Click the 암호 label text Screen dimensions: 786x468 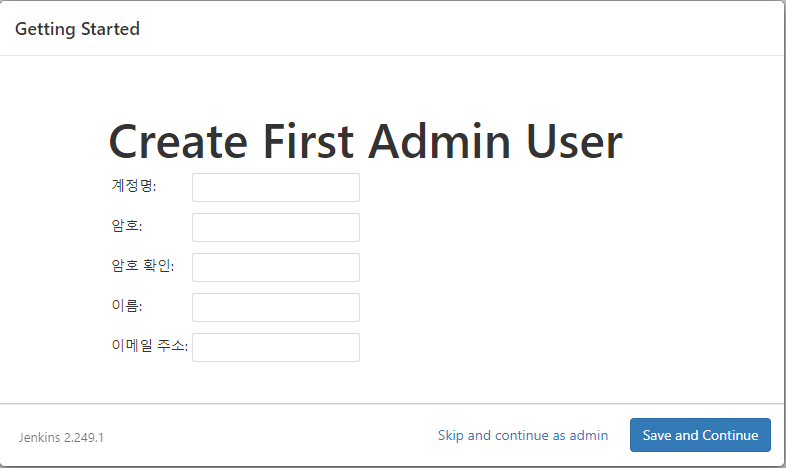(x=126, y=225)
